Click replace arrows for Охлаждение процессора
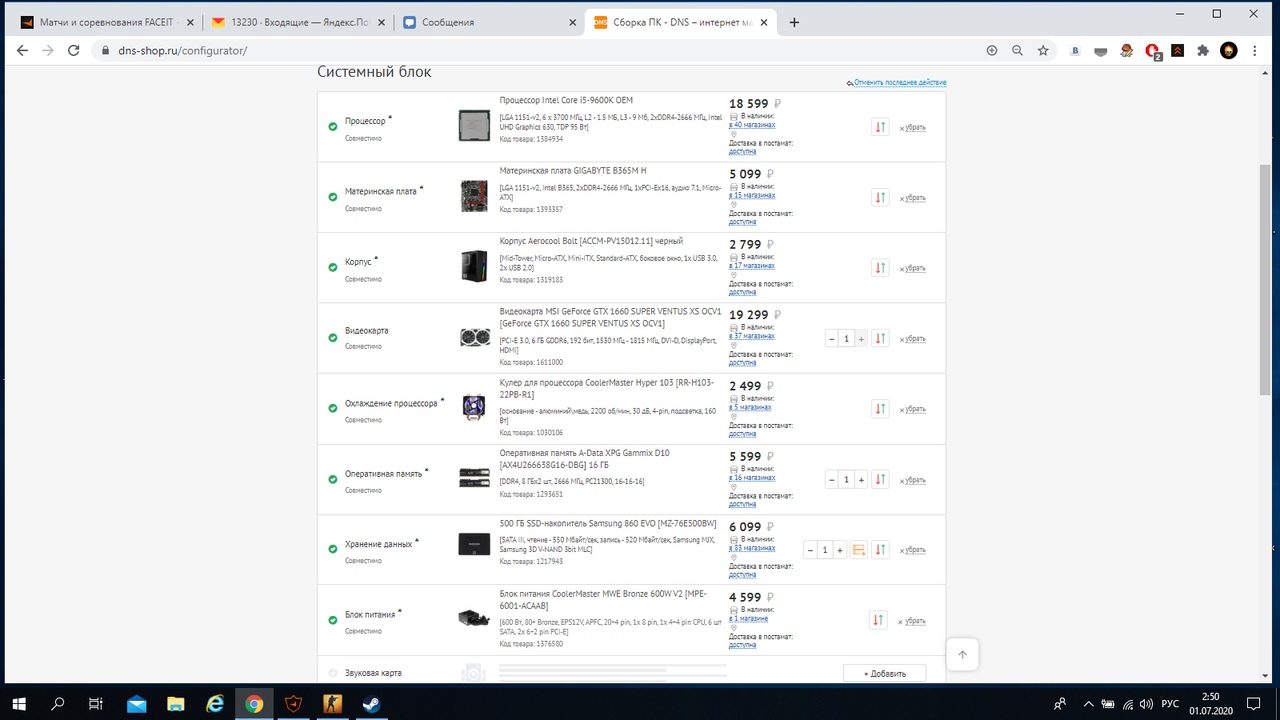Viewport: 1280px width, 720px height. (x=880, y=409)
